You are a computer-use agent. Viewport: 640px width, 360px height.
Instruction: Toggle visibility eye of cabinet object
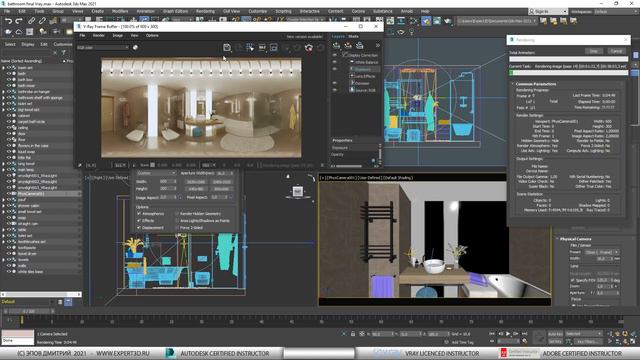tap(9, 116)
